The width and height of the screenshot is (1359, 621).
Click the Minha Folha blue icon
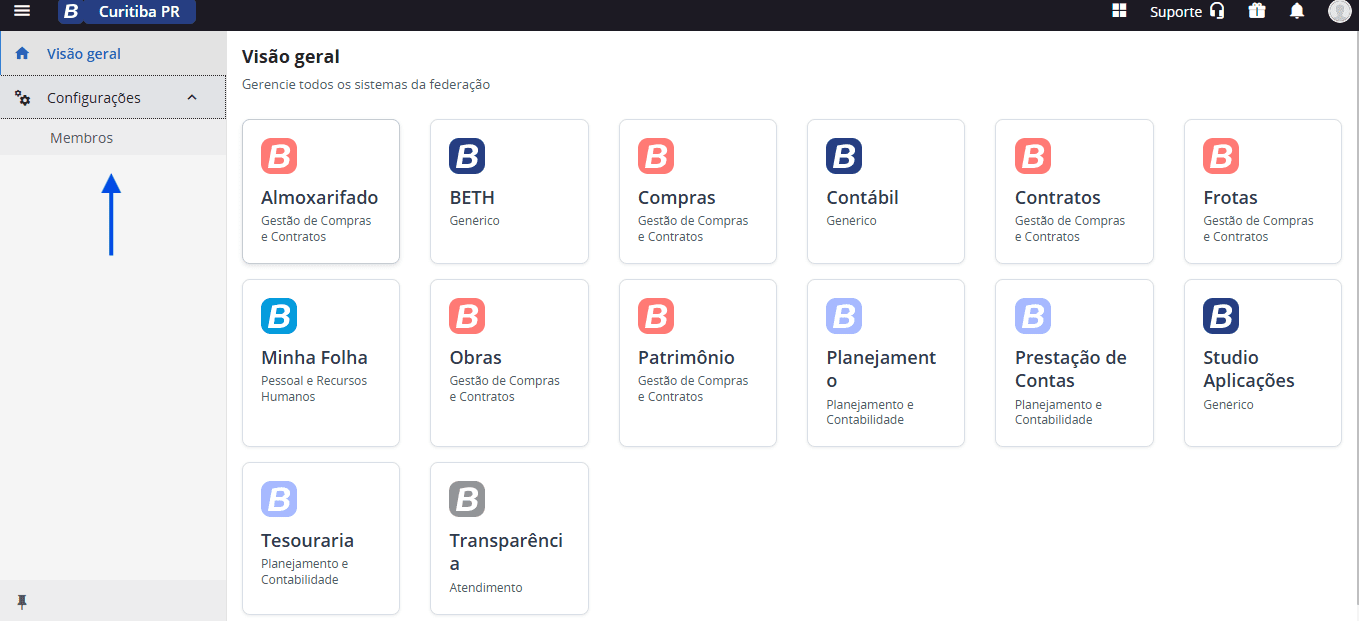pos(279,317)
